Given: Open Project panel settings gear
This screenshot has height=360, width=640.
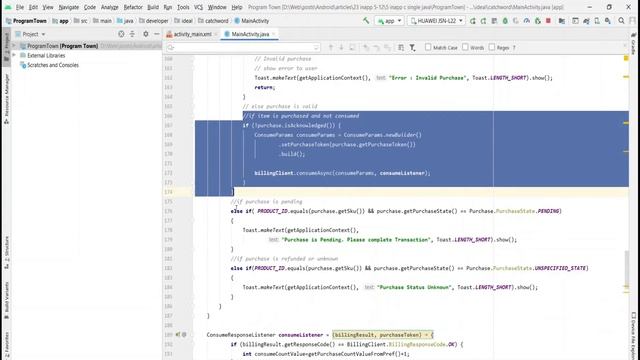Looking at the screenshot, I should (146, 34).
